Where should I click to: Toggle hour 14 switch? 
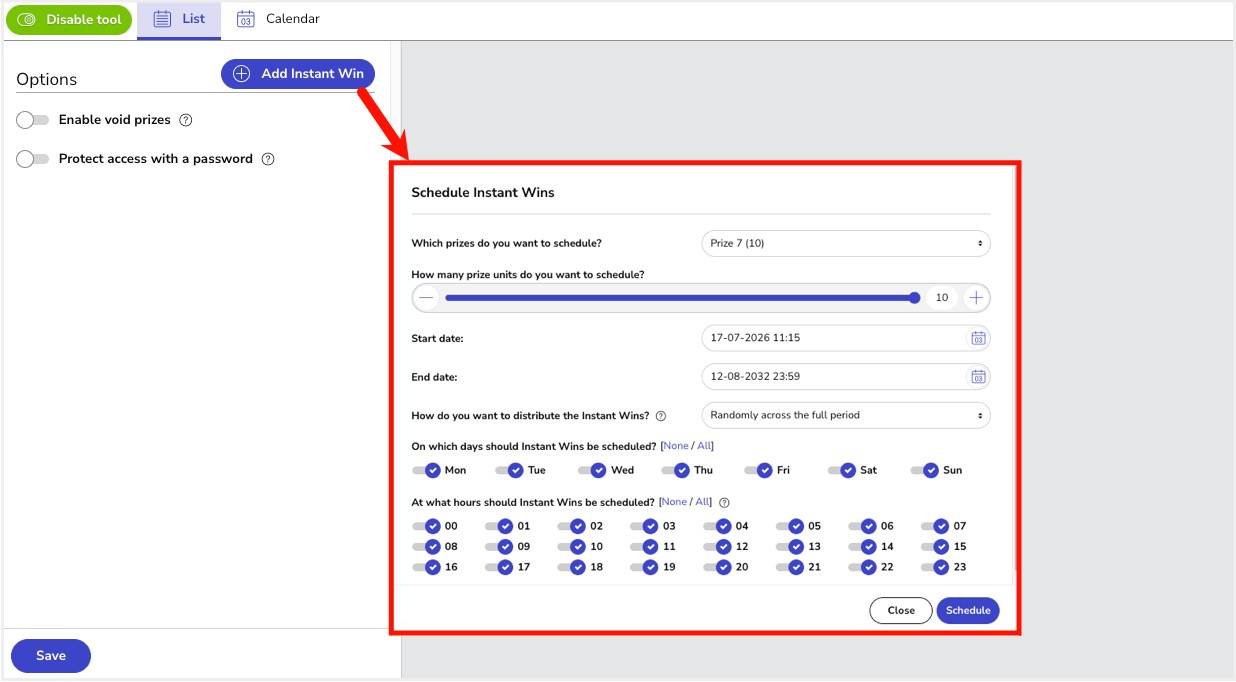coord(862,547)
